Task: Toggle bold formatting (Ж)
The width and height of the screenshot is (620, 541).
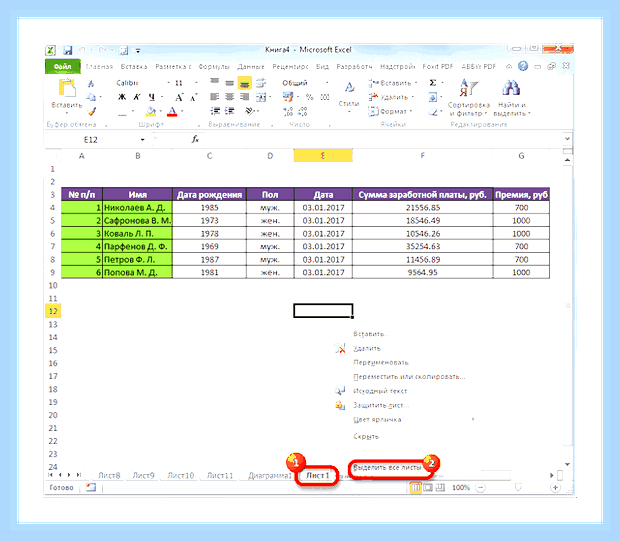Action: click(x=122, y=97)
